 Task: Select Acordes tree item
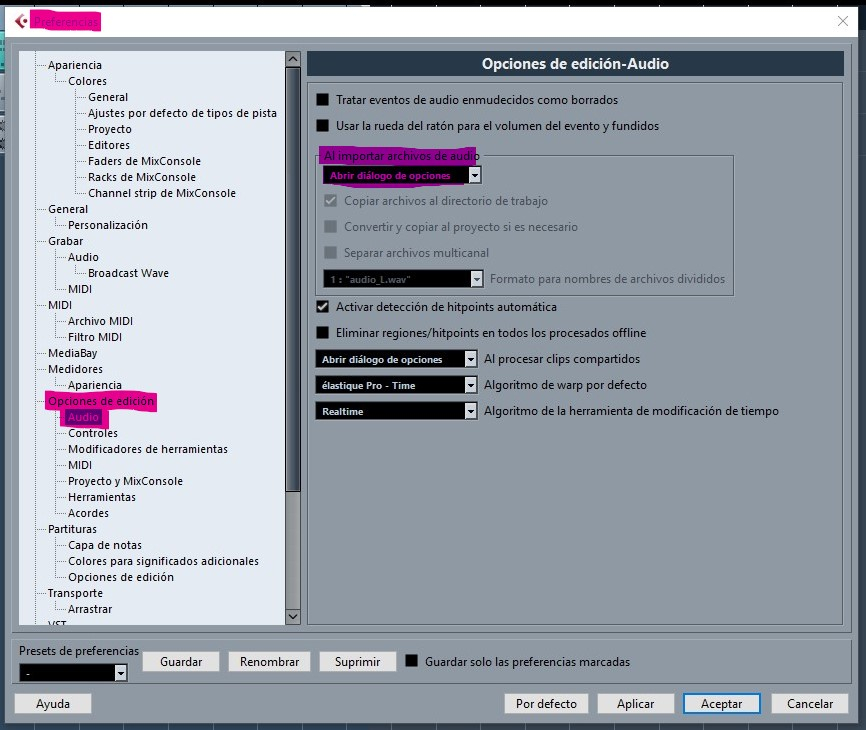[88, 514]
